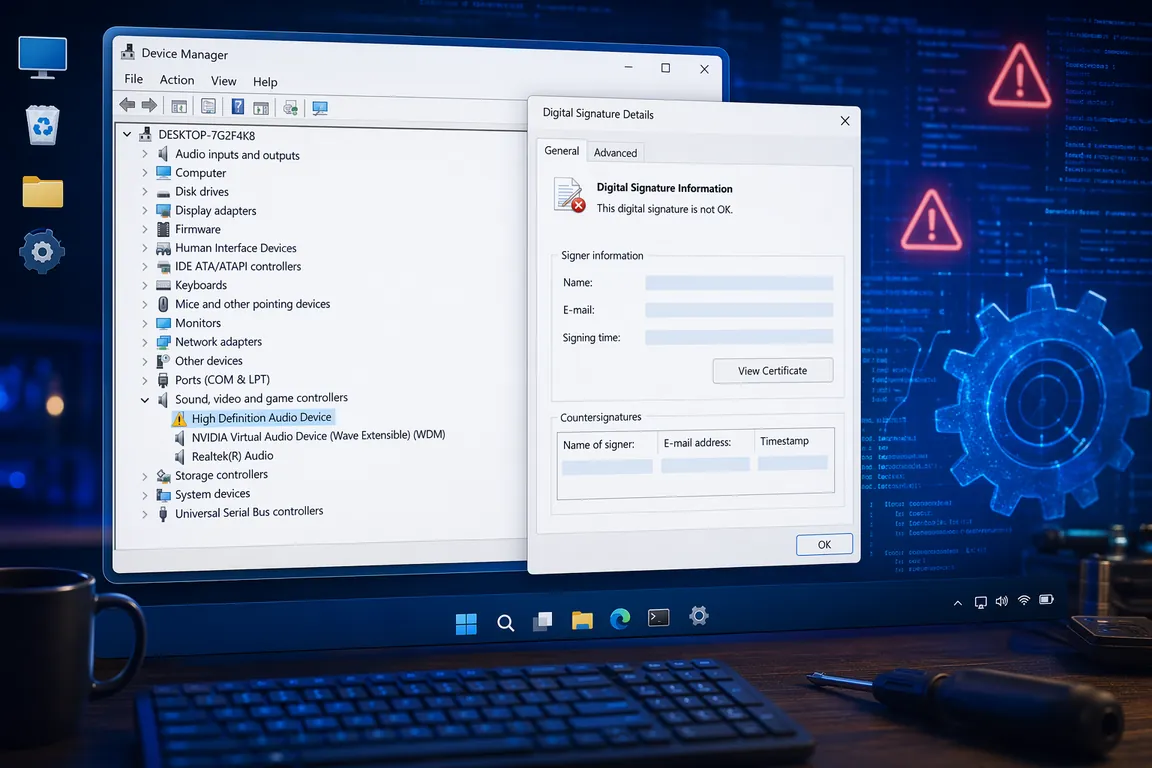Expand the Computer category
Viewport: 1152px width, 768px height.
(x=145, y=173)
